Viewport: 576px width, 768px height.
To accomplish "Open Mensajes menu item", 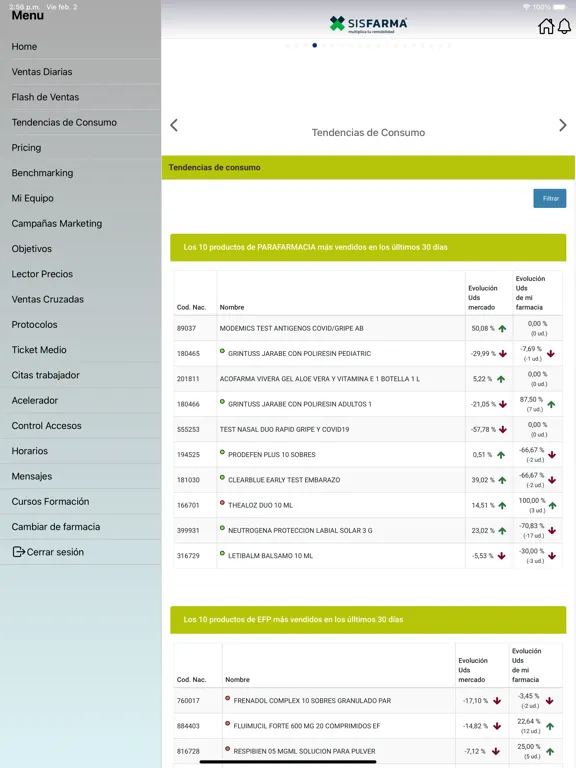I will [x=80, y=476].
